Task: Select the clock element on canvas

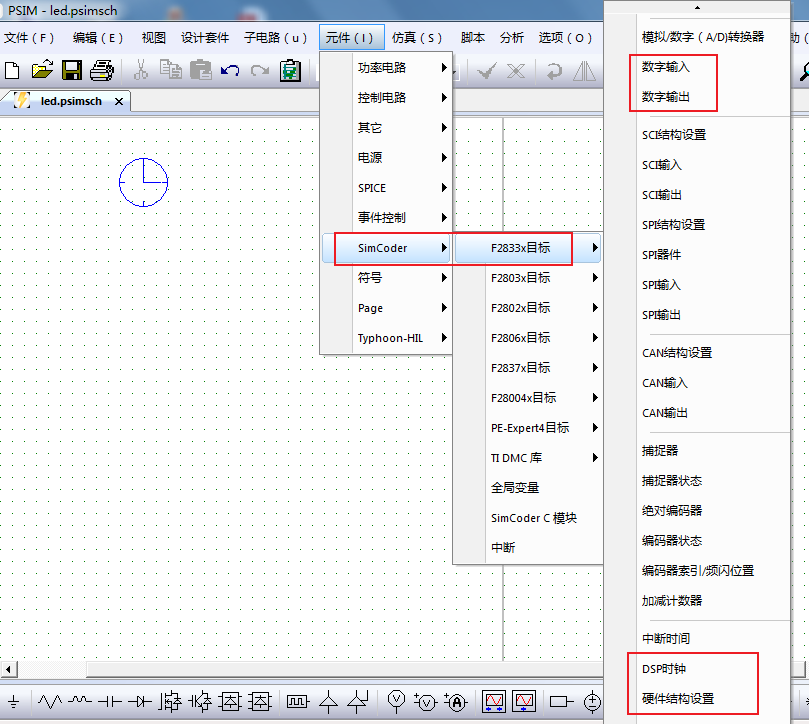Action: point(143,182)
